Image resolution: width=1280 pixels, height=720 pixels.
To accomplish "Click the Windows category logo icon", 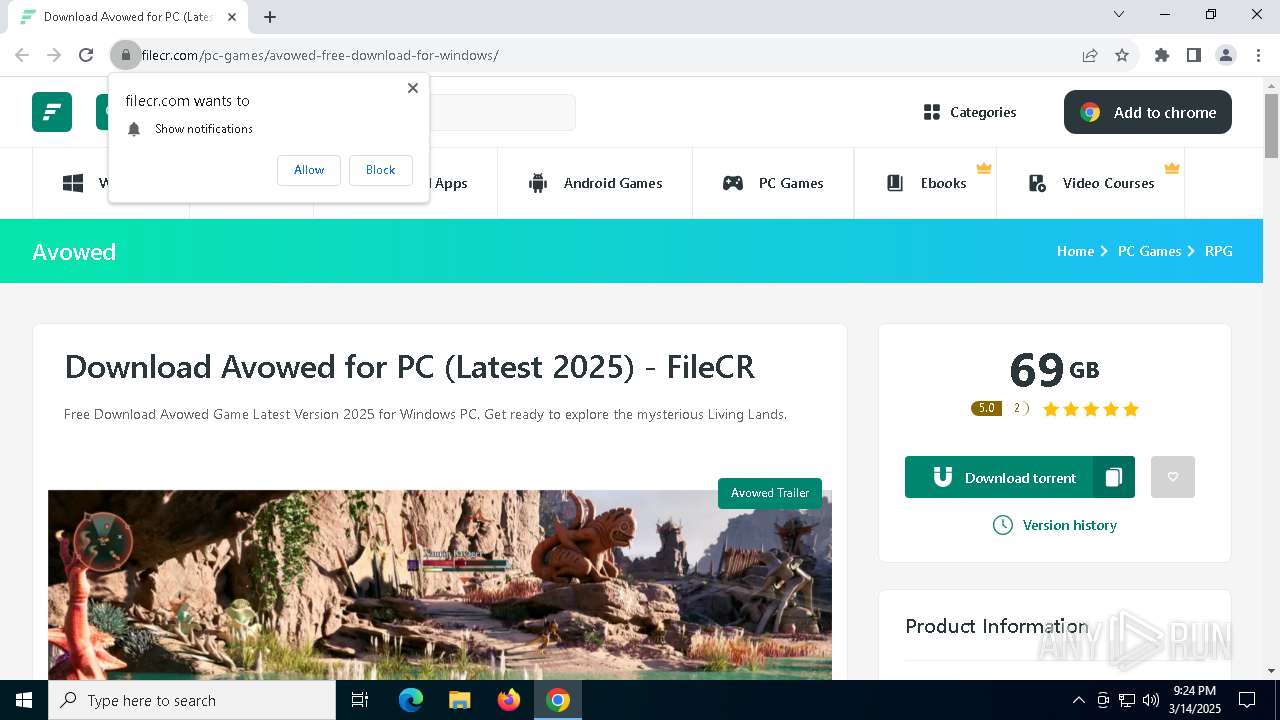I will (x=73, y=183).
